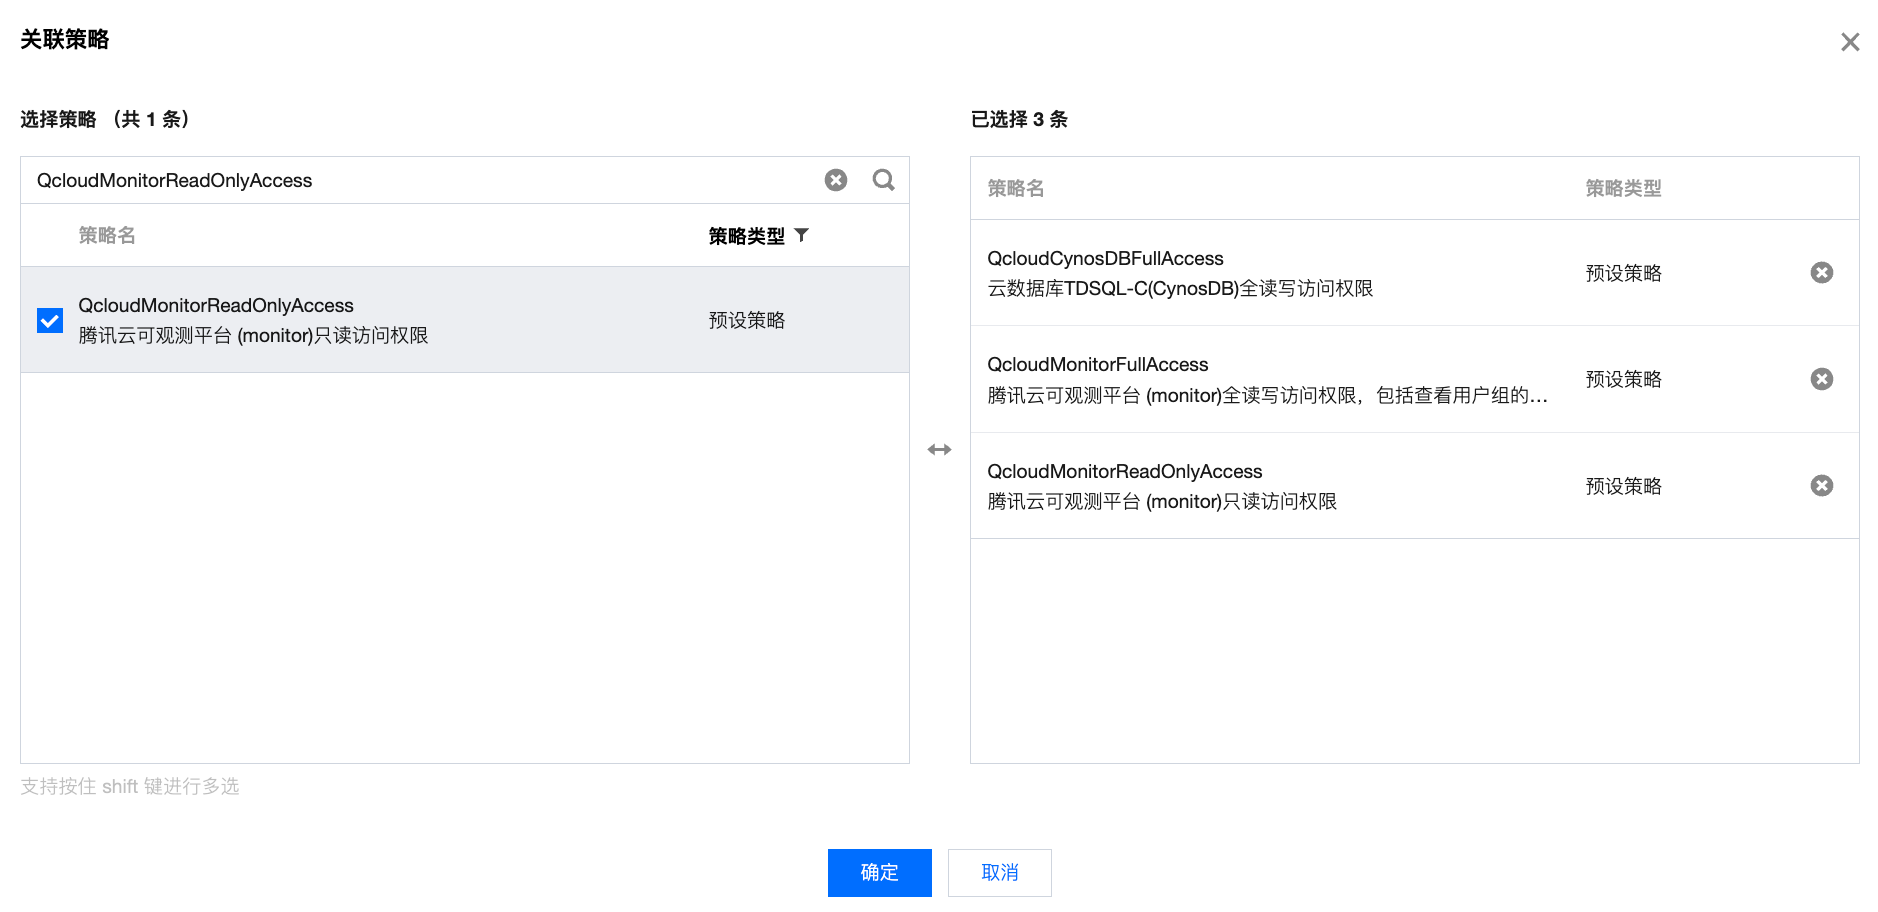This screenshot has width=1878, height=912.
Task: Open the 策略类型 filter funnel
Action: click(x=801, y=235)
